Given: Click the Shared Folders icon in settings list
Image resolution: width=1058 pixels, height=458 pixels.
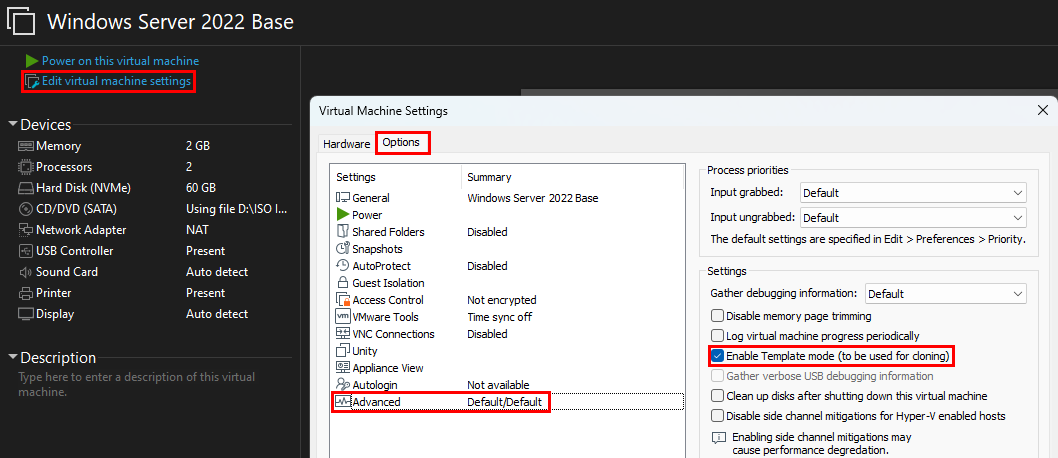Looking at the screenshot, I should (343, 232).
